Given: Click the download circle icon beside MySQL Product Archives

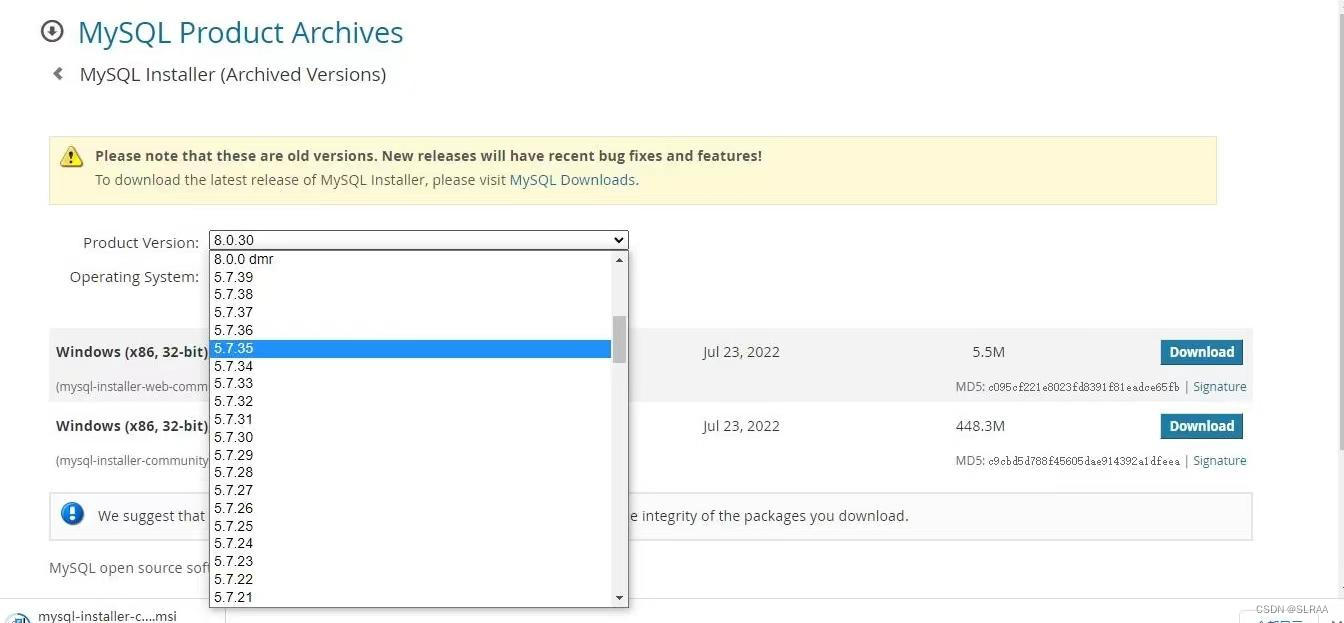Looking at the screenshot, I should click(52, 32).
